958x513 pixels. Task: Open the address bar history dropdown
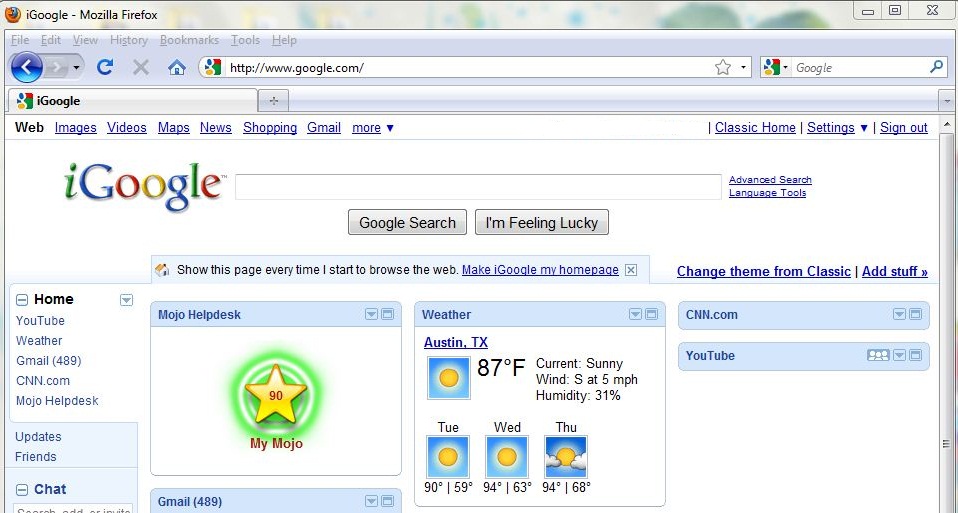click(x=744, y=67)
